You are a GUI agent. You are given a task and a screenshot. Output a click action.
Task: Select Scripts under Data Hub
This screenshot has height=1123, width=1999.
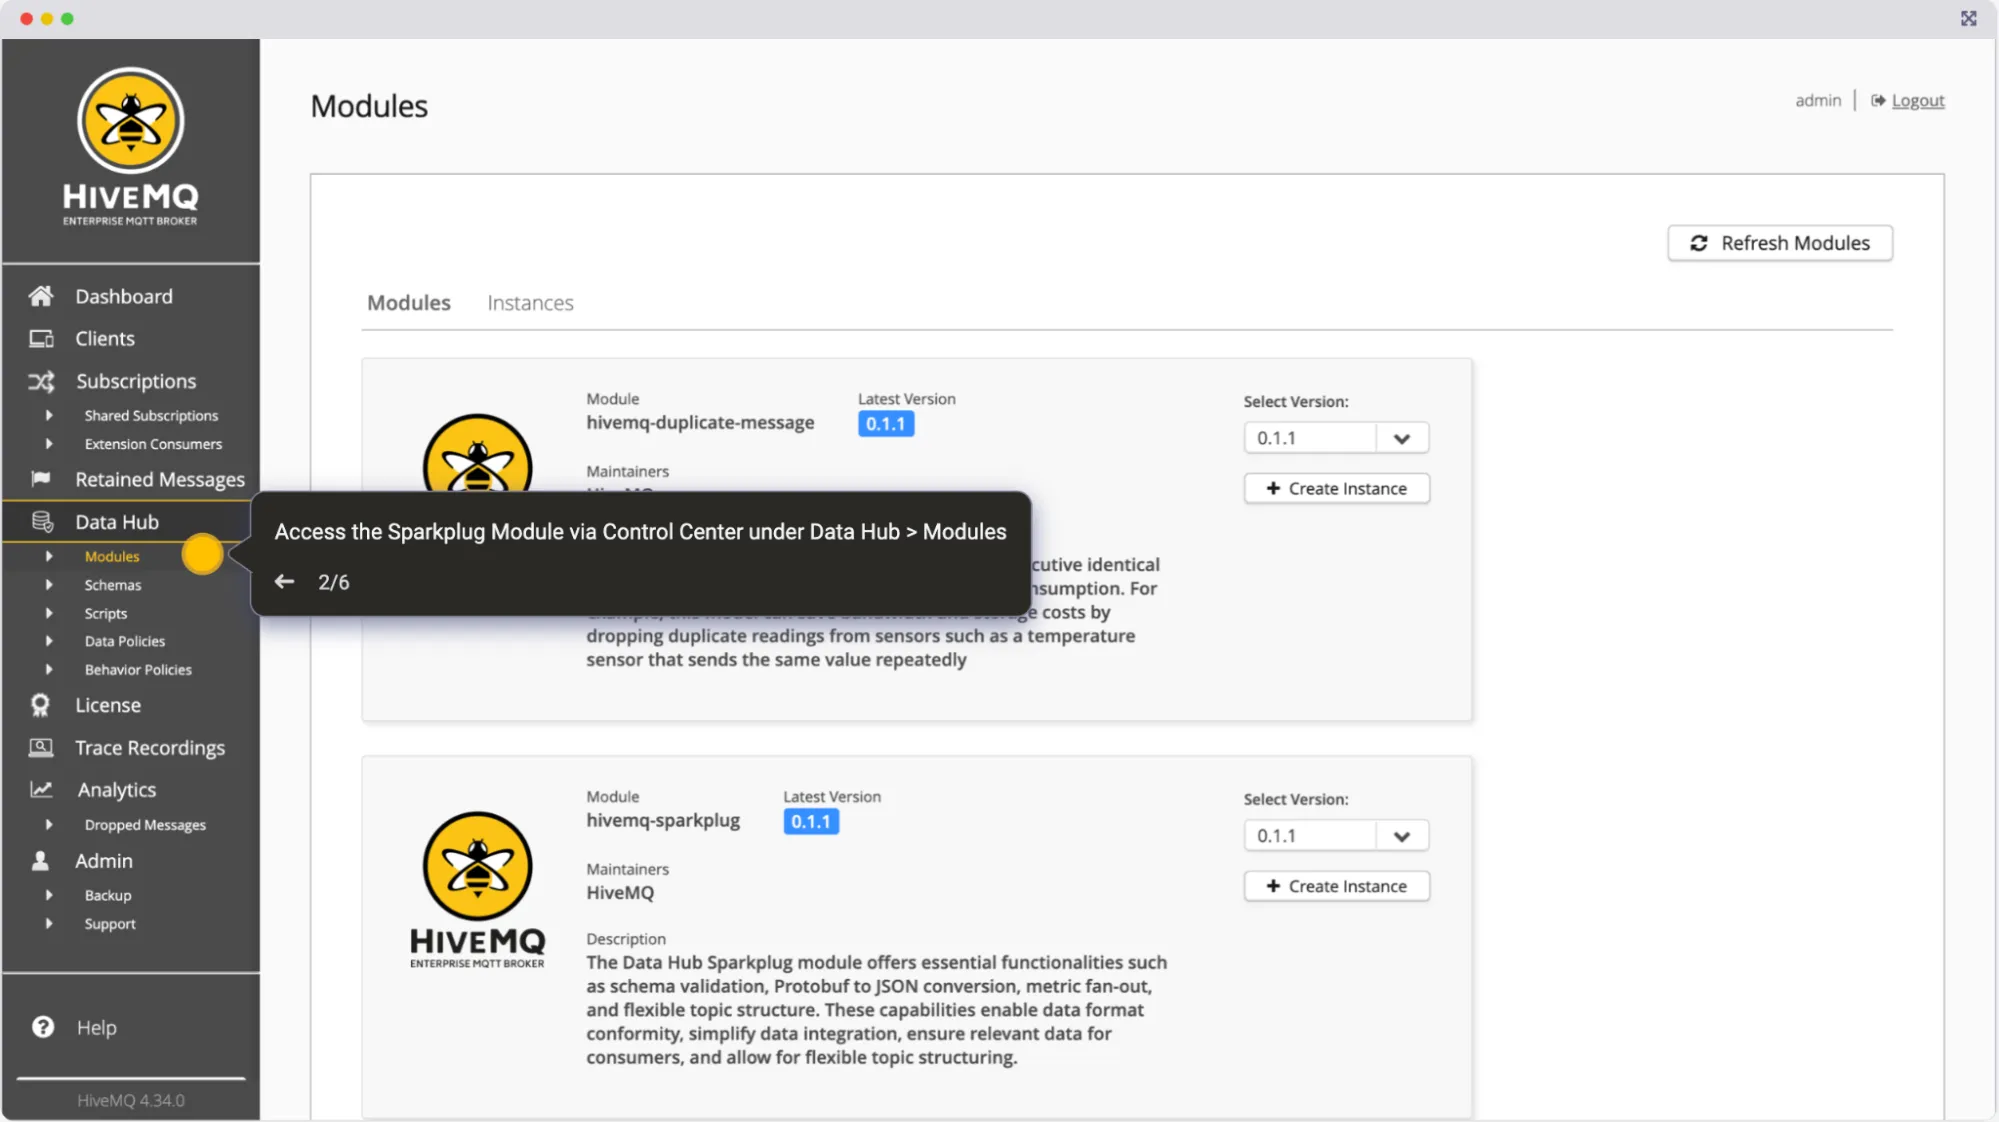(x=106, y=613)
